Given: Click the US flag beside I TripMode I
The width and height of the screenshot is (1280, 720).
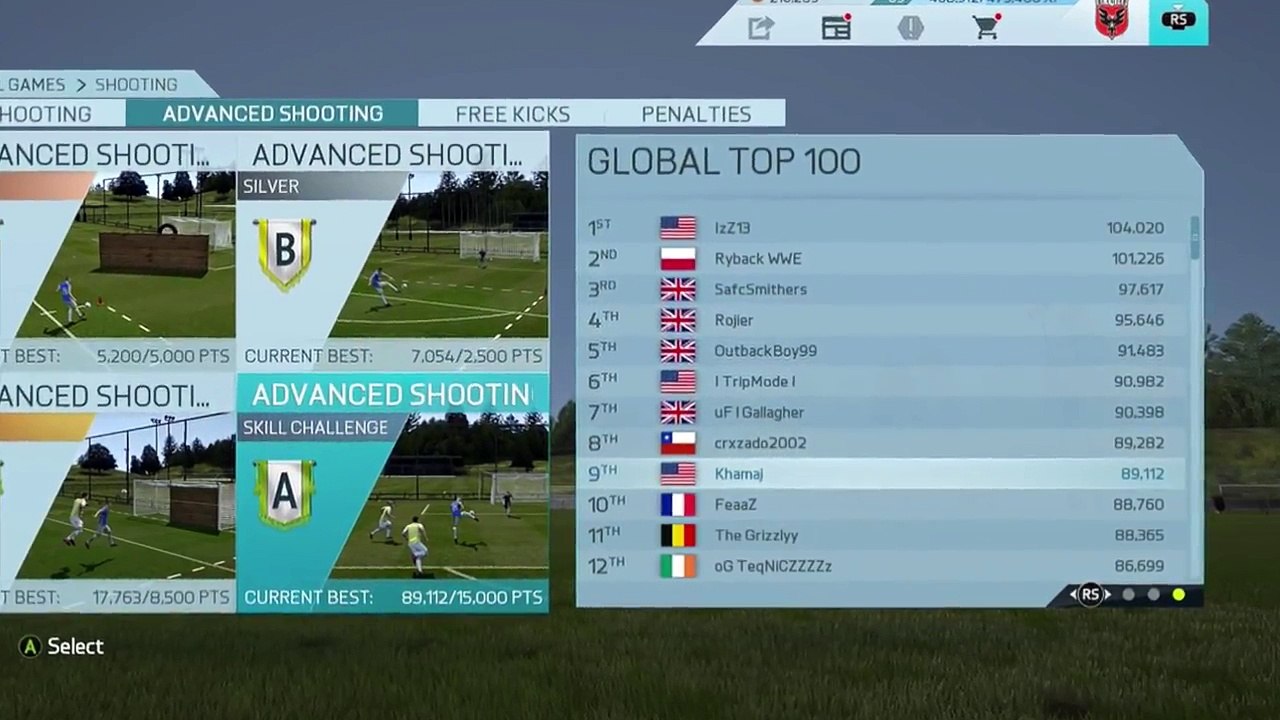Looking at the screenshot, I should click(678, 382).
